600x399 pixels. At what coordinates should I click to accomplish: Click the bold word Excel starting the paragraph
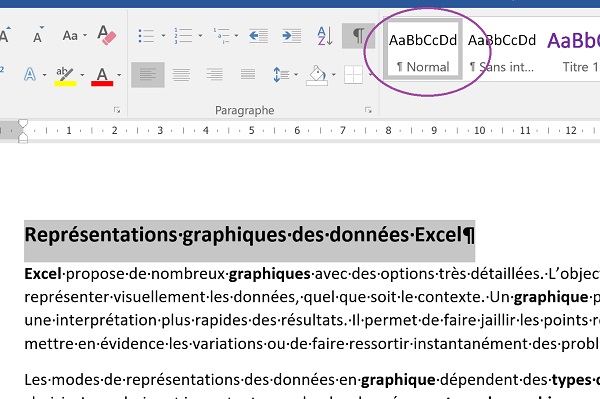point(43,274)
